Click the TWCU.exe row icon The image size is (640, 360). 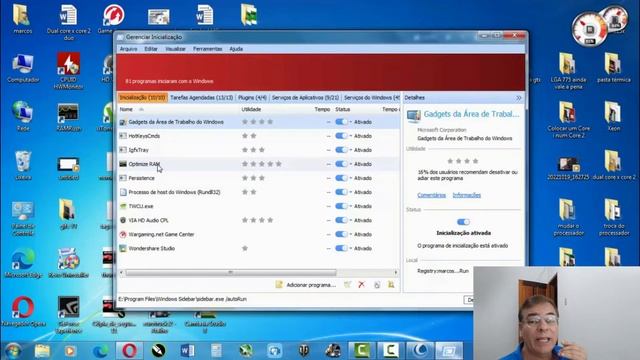123,206
